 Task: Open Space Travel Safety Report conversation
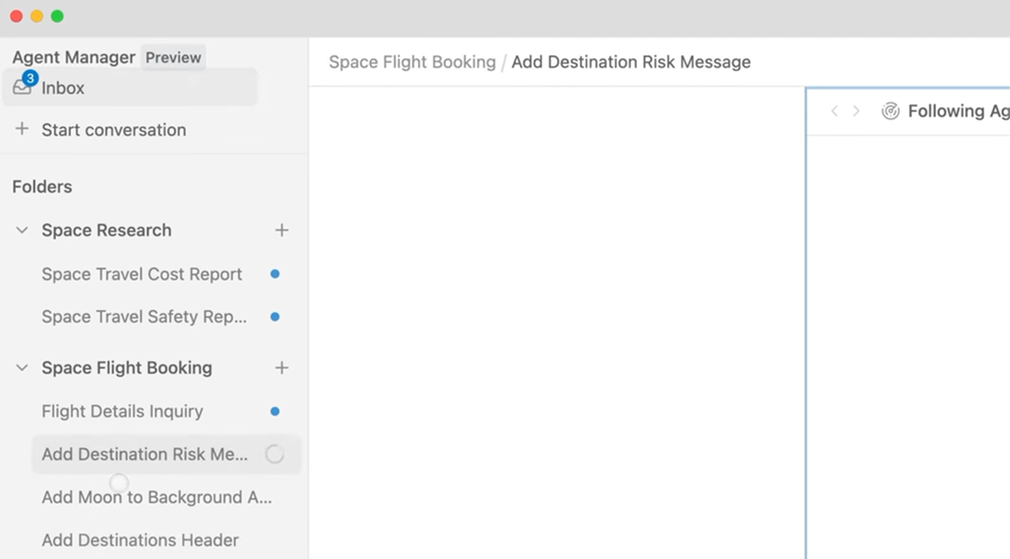point(144,317)
